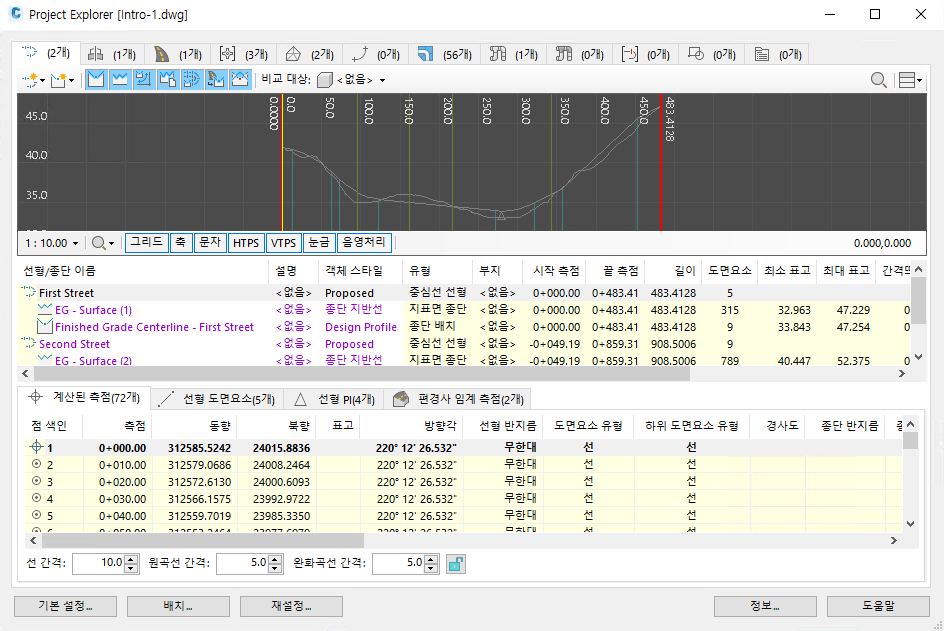Switch to the surfaces tab (2개)
This screenshot has height=631, width=944.
coord(310,54)
